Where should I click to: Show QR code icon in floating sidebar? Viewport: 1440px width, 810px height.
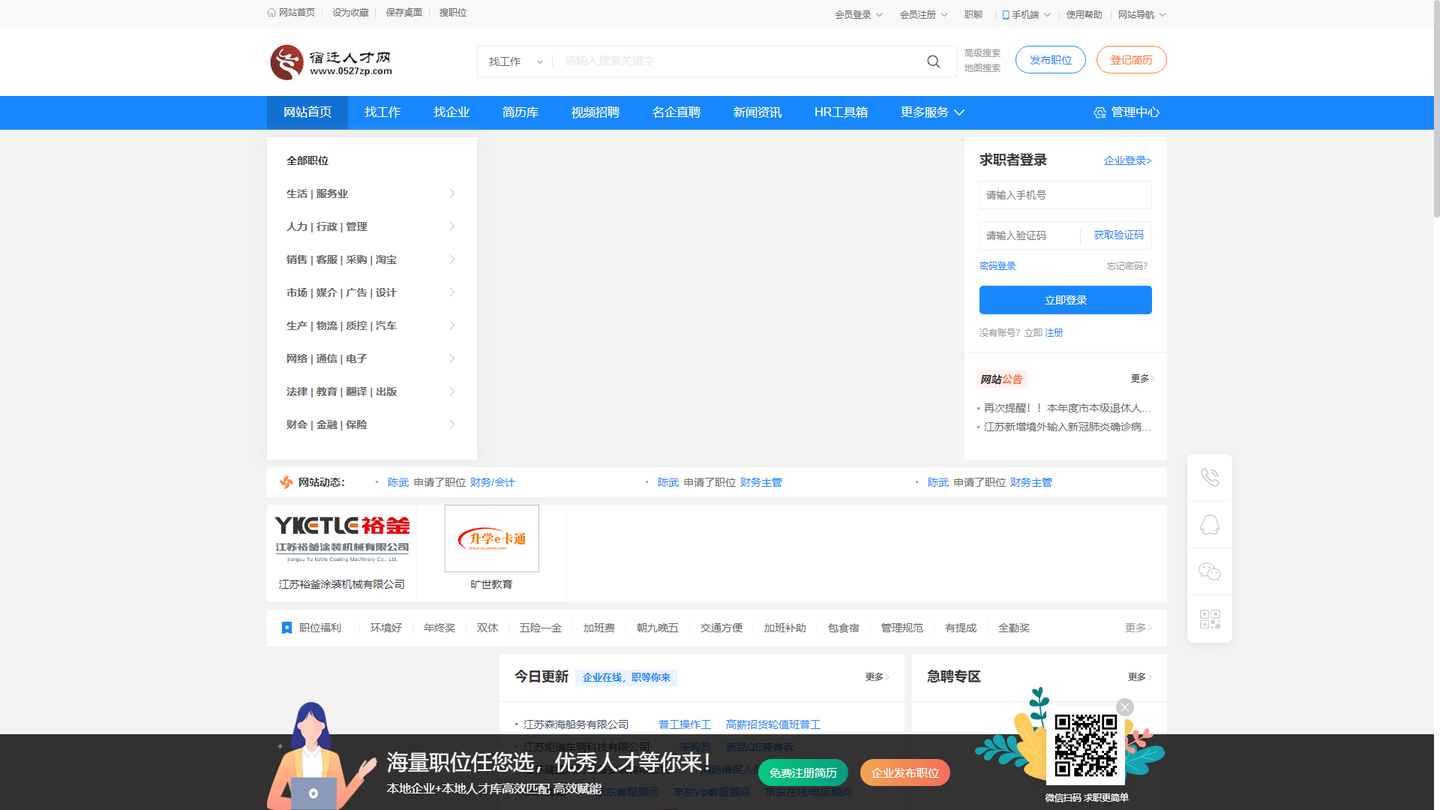click(1209, 619)
